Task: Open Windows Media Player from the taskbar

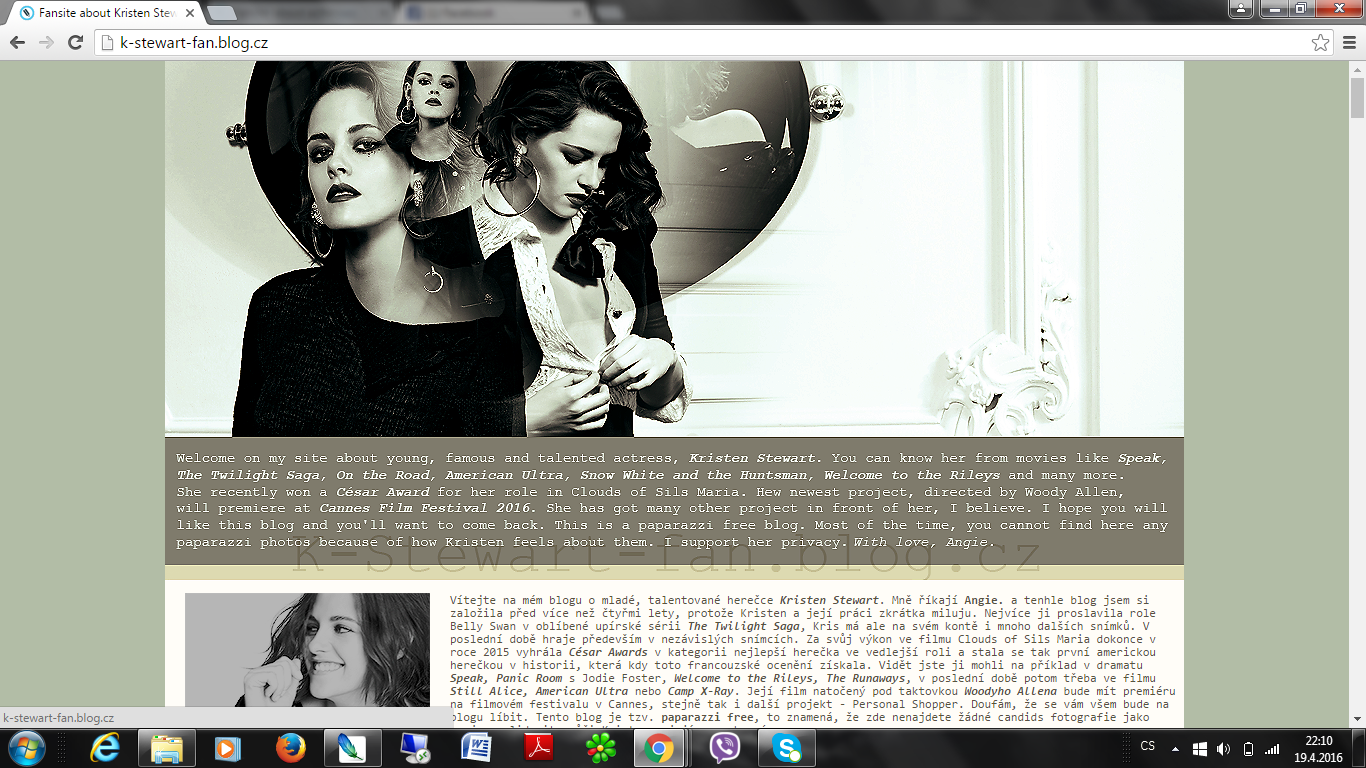Action: click(228, 748)
